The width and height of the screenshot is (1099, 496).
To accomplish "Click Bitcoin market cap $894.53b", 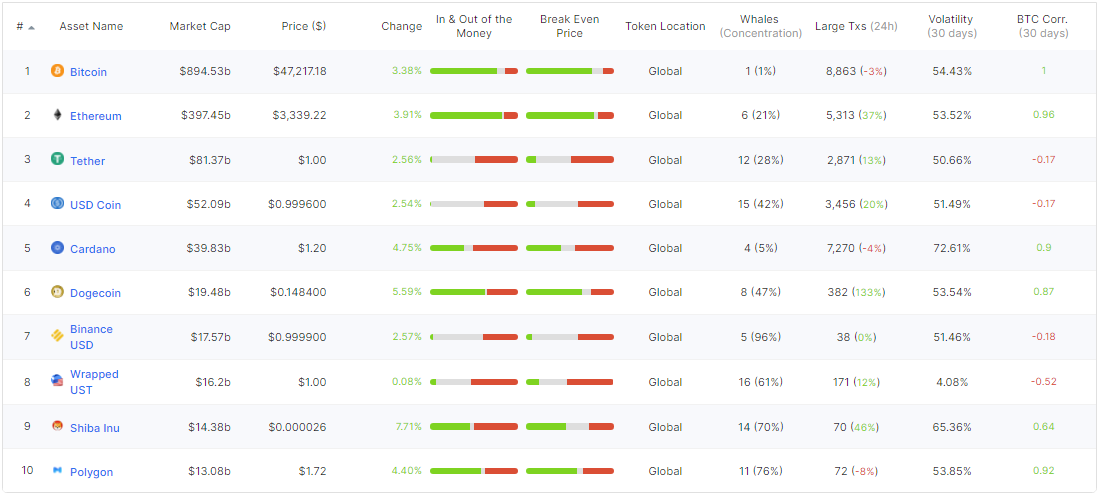I will click(205, 71).
